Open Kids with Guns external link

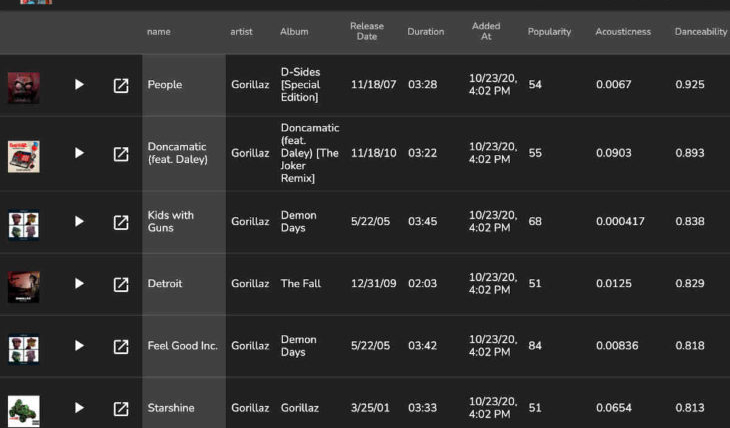tap(121, 222)
